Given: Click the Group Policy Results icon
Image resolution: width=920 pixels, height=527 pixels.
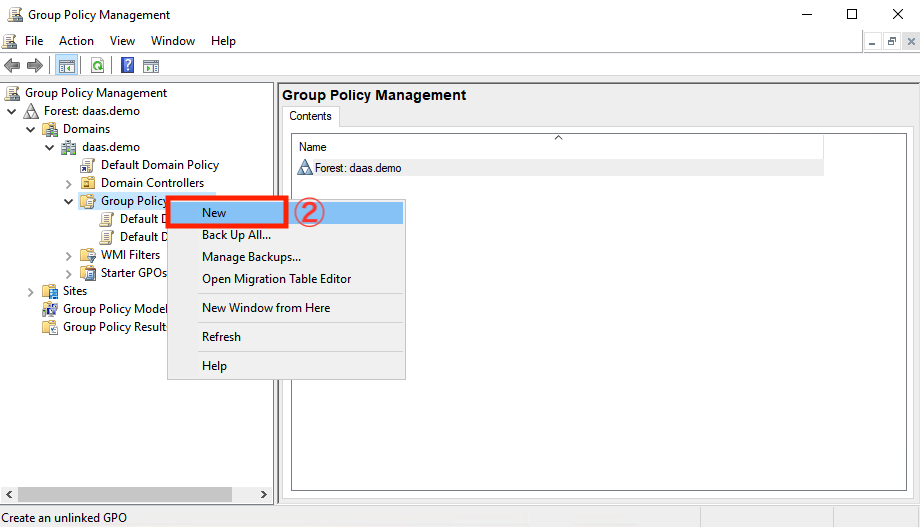Looking at the screenshot, I should [50, 327].
